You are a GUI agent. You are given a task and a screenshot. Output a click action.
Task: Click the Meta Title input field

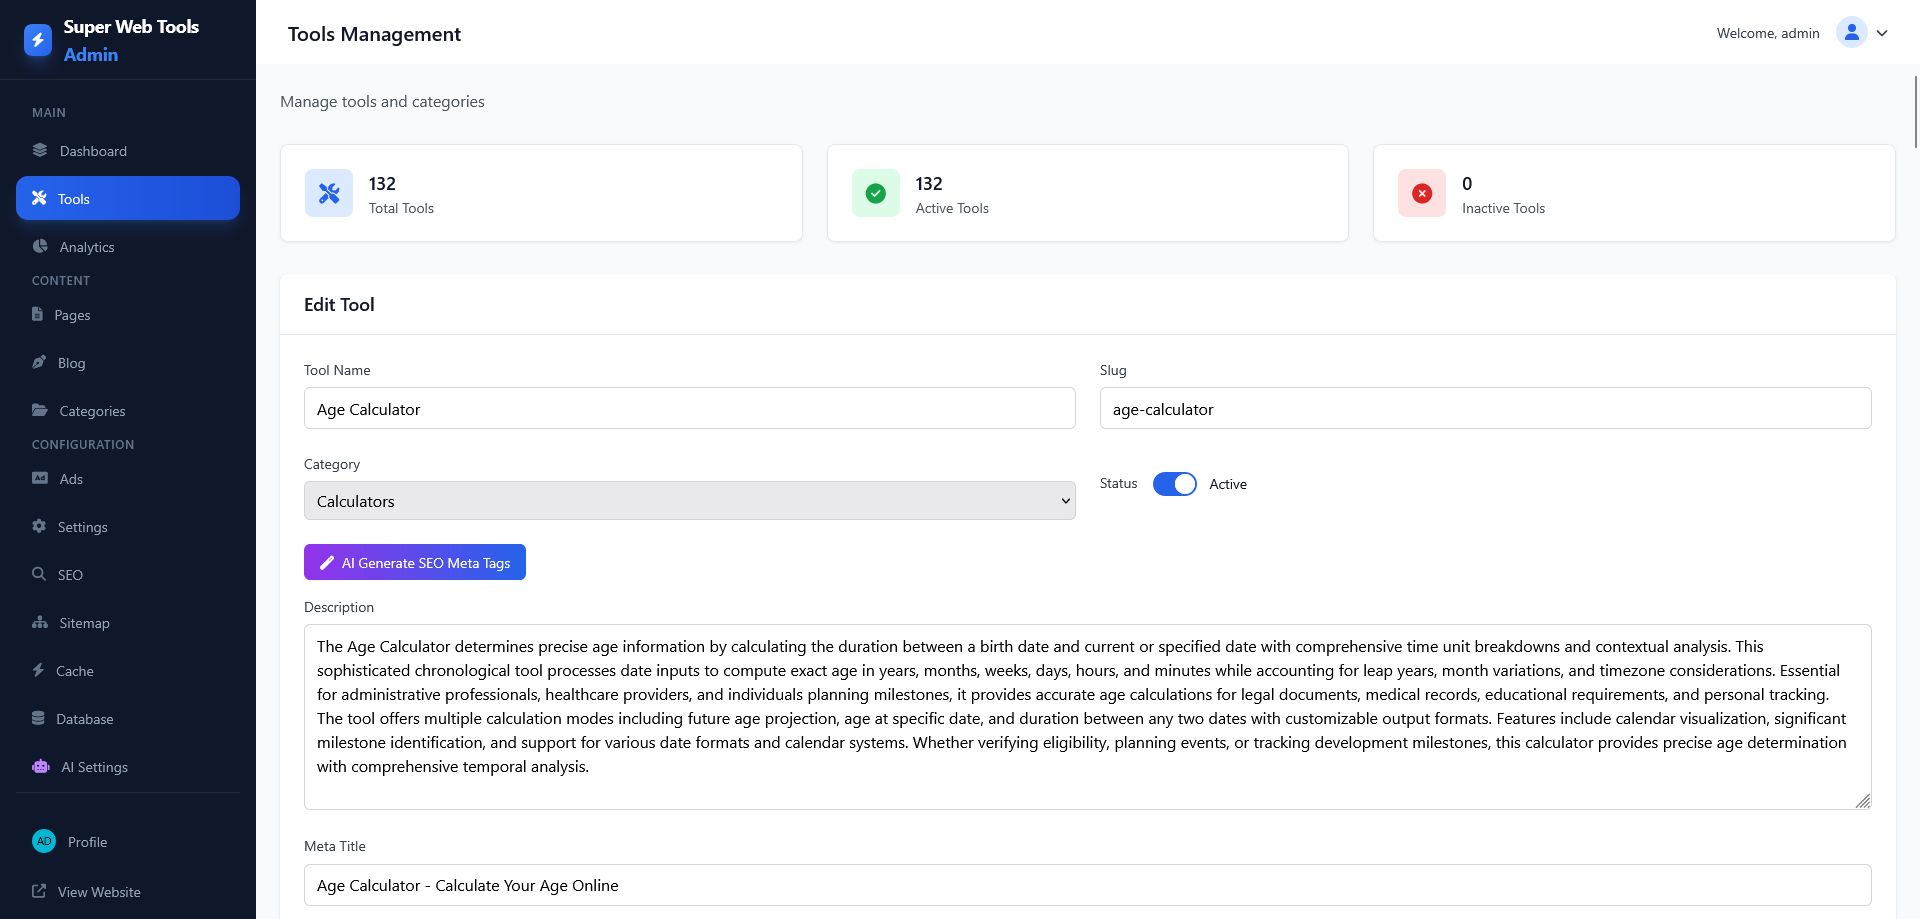pos(1087,885)
